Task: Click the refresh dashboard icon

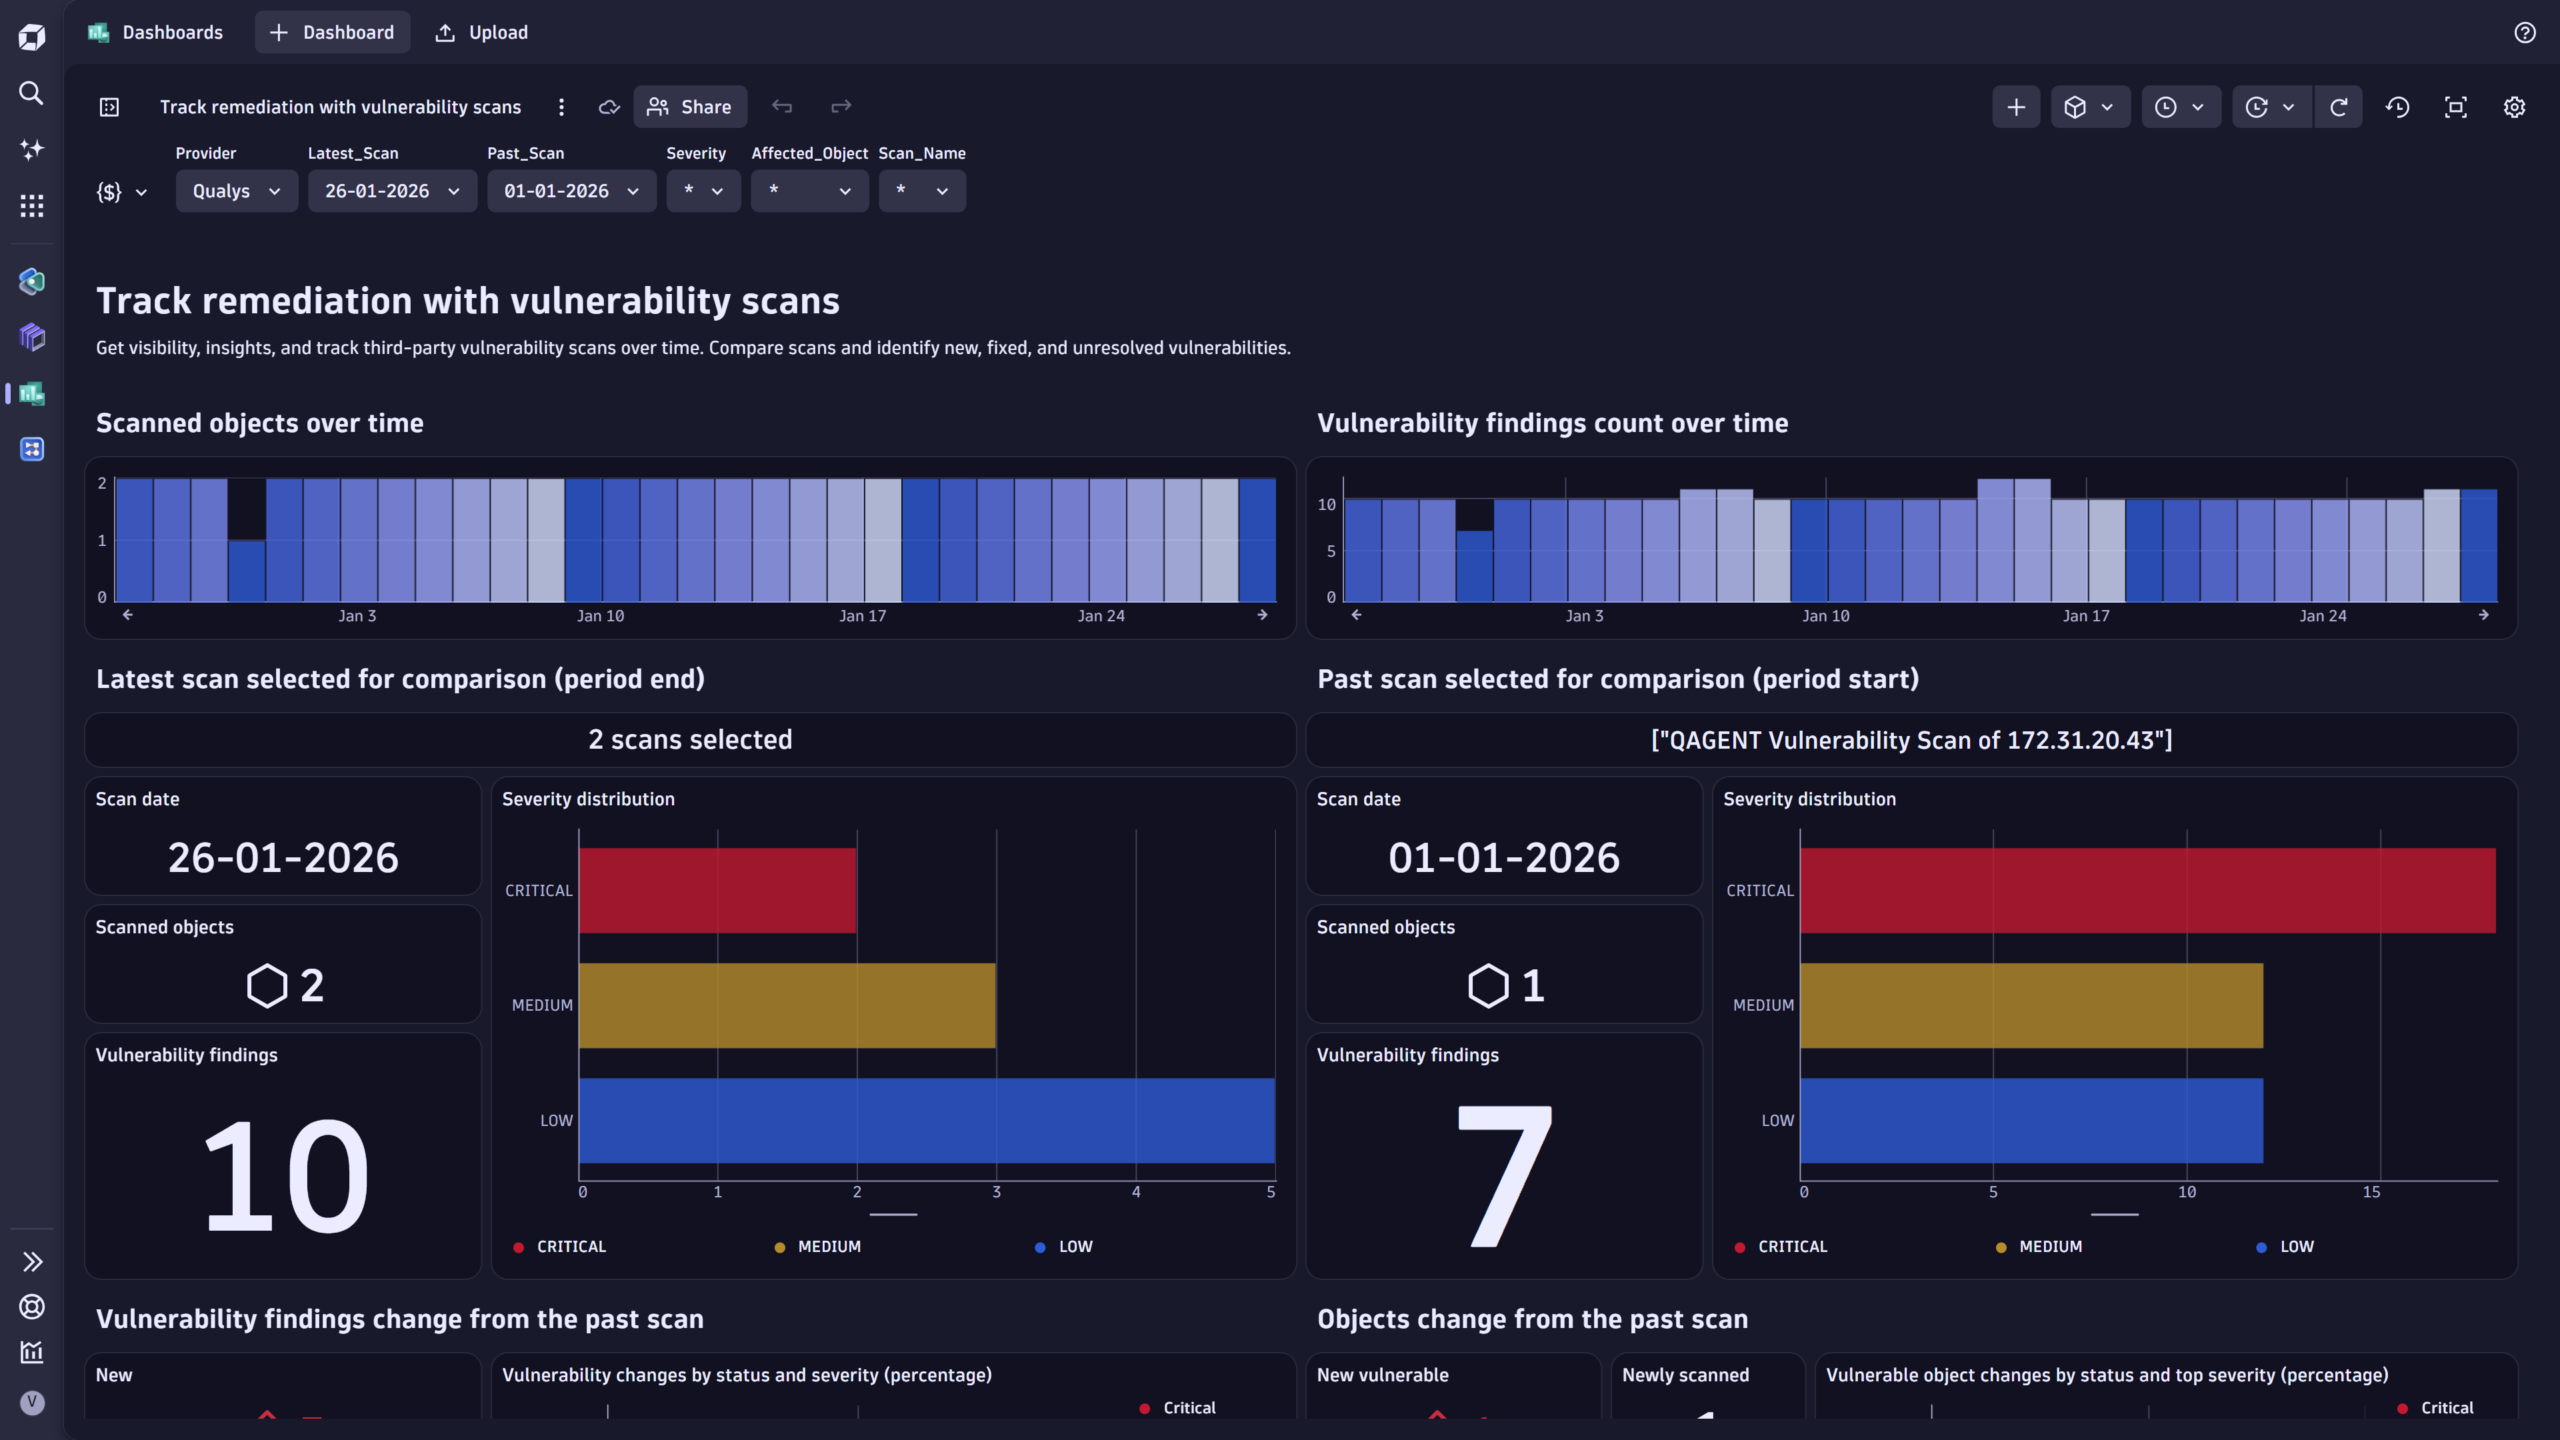Action: pyautogui.click(x=2338, y=107)
